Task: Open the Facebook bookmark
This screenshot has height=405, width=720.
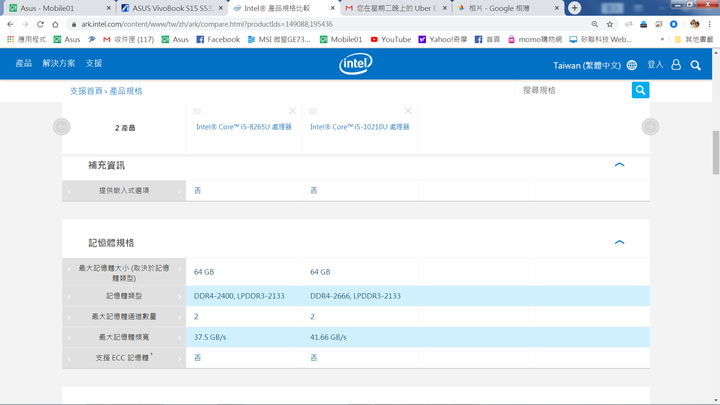Action: (x=218, y=39)
